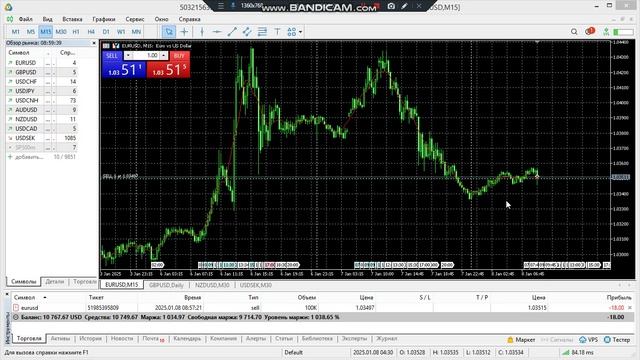Viewport: 640px width, 360px height.
Task: Click the добавить add symbol field
Action: tap(29, 157)
